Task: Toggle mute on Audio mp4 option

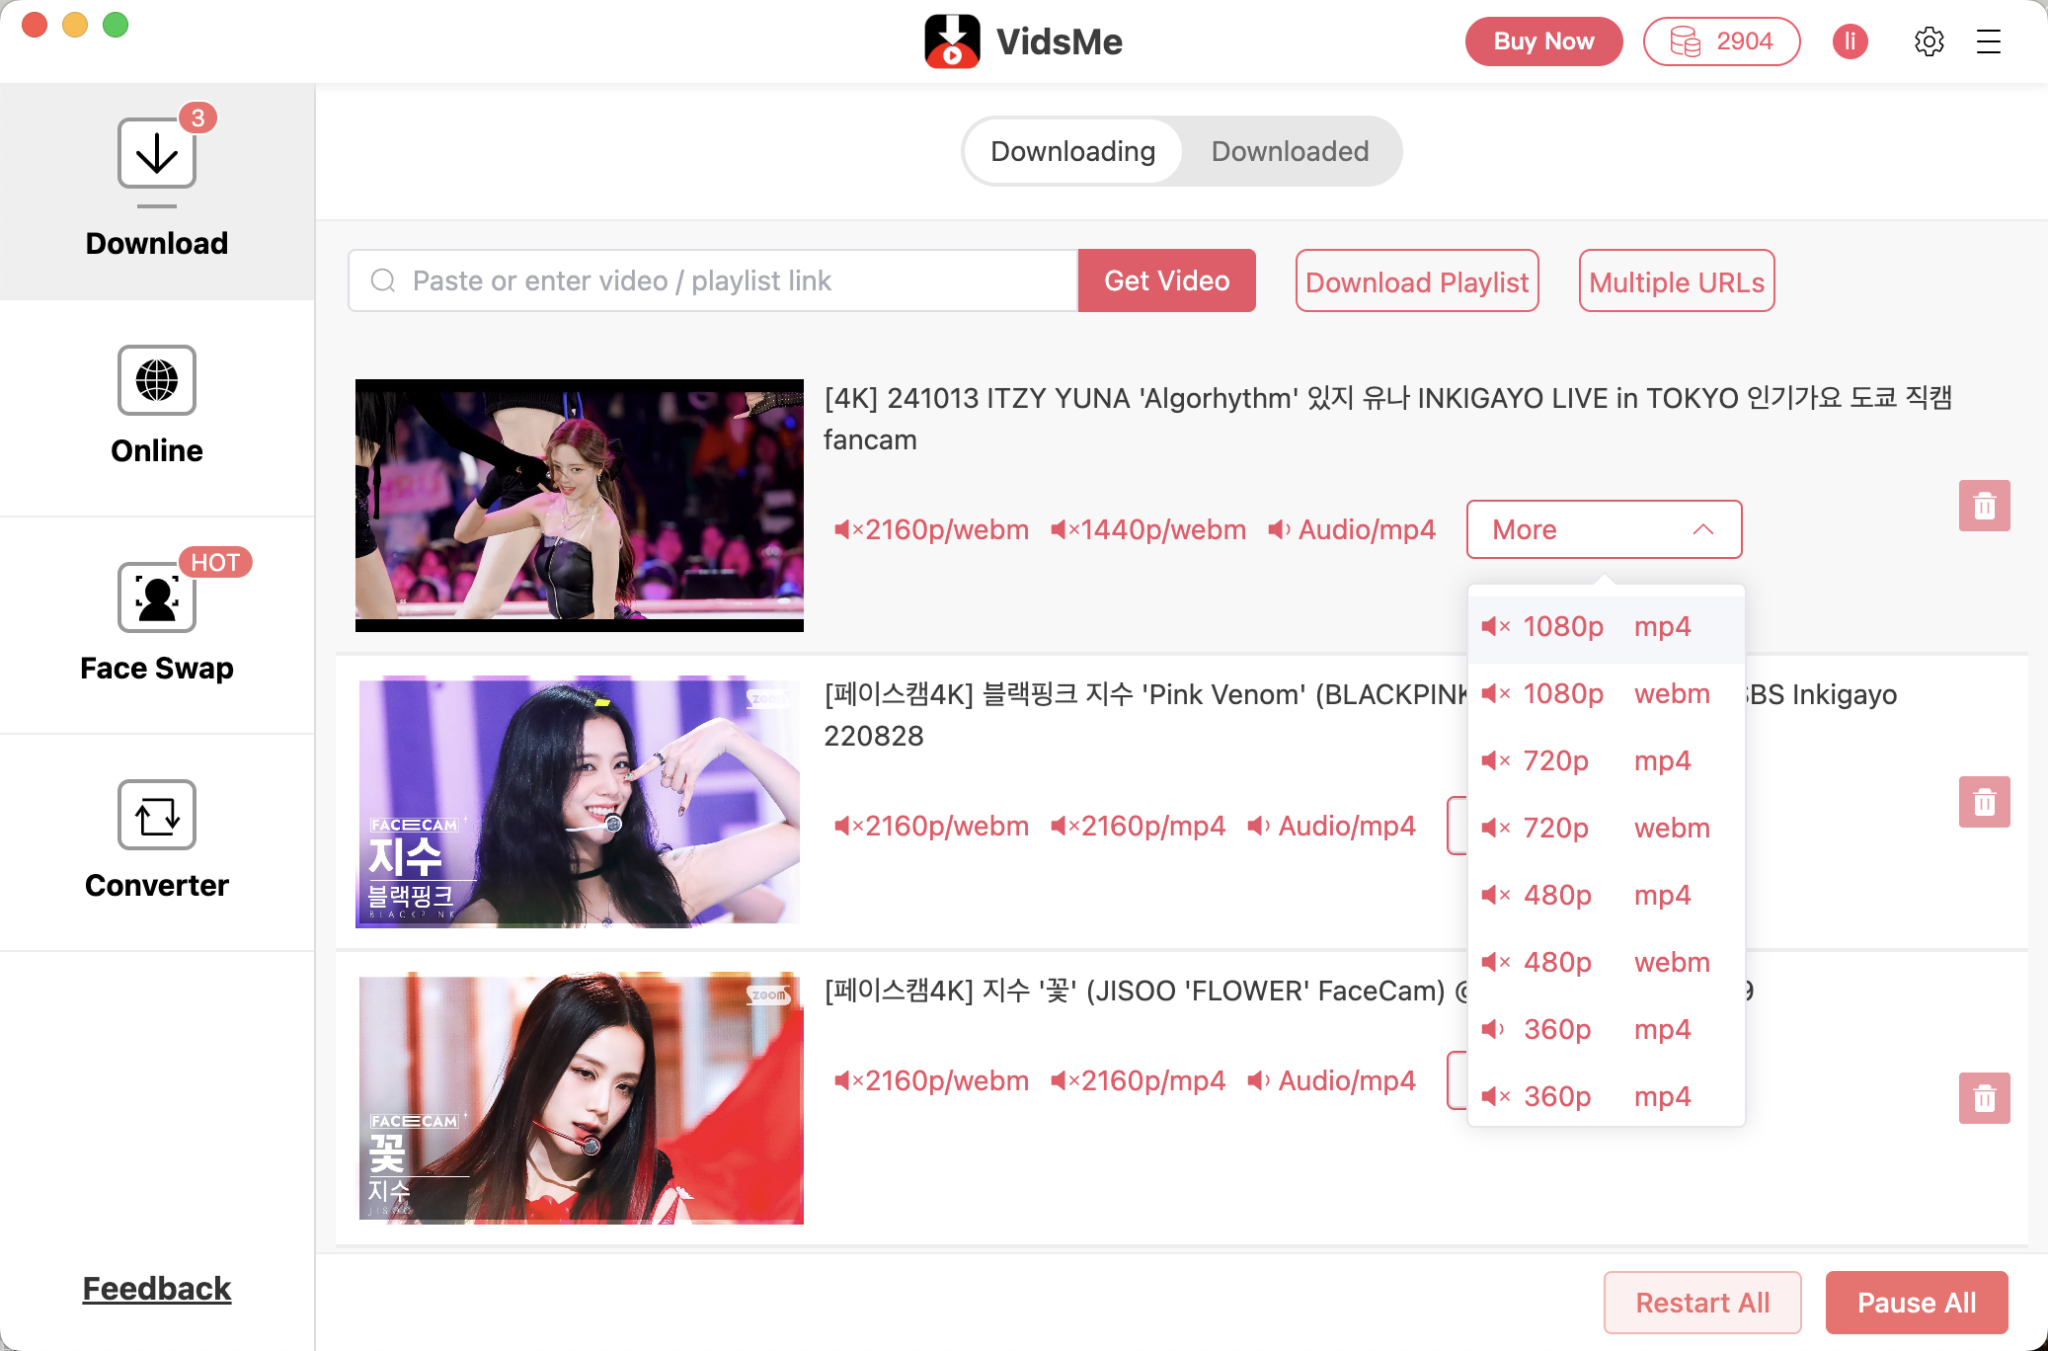Action: 1281,528
